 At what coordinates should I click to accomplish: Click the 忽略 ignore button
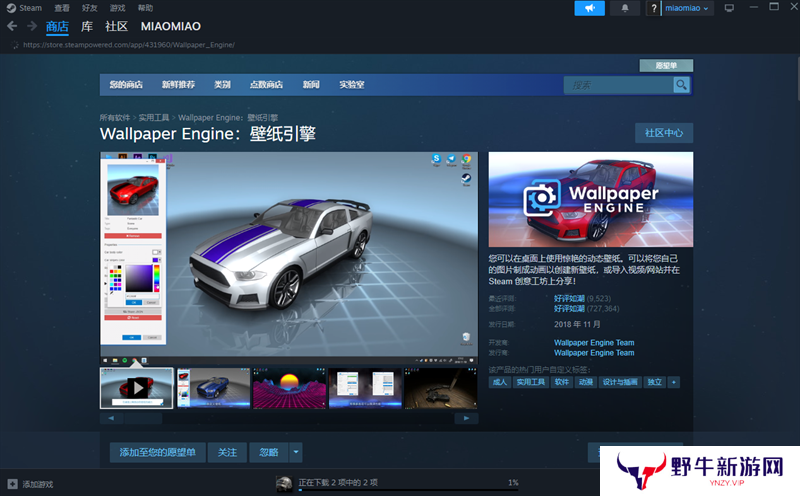pyautogui.click(x=269, y=452)
